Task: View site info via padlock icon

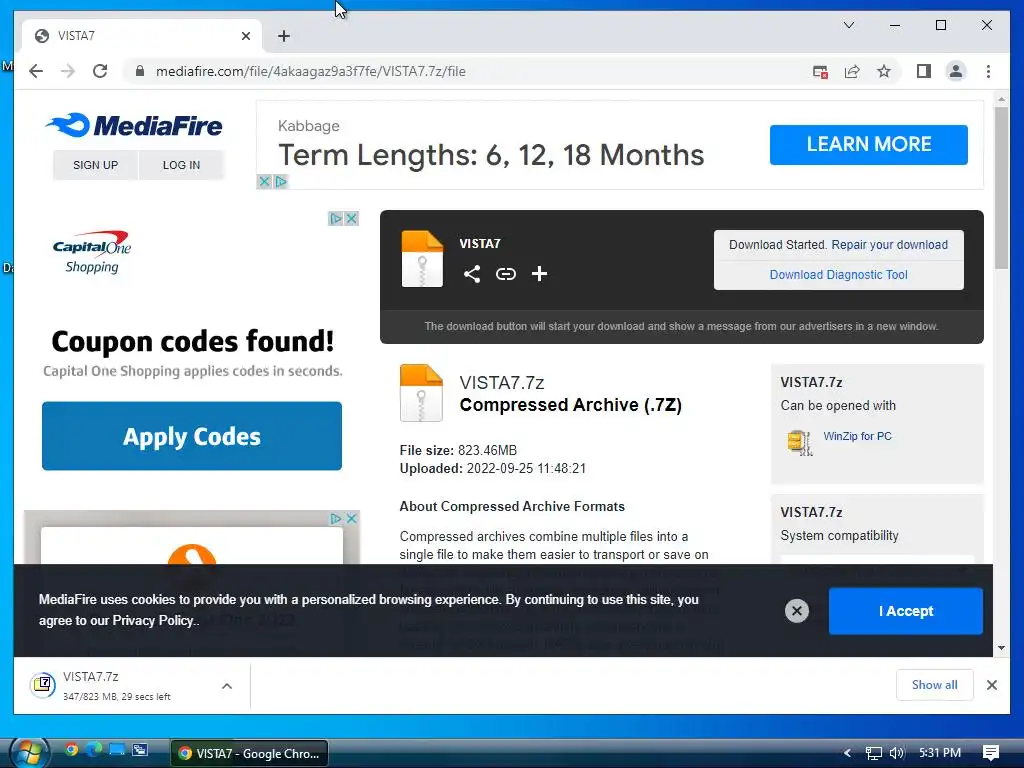Action: tap(139, 71)
